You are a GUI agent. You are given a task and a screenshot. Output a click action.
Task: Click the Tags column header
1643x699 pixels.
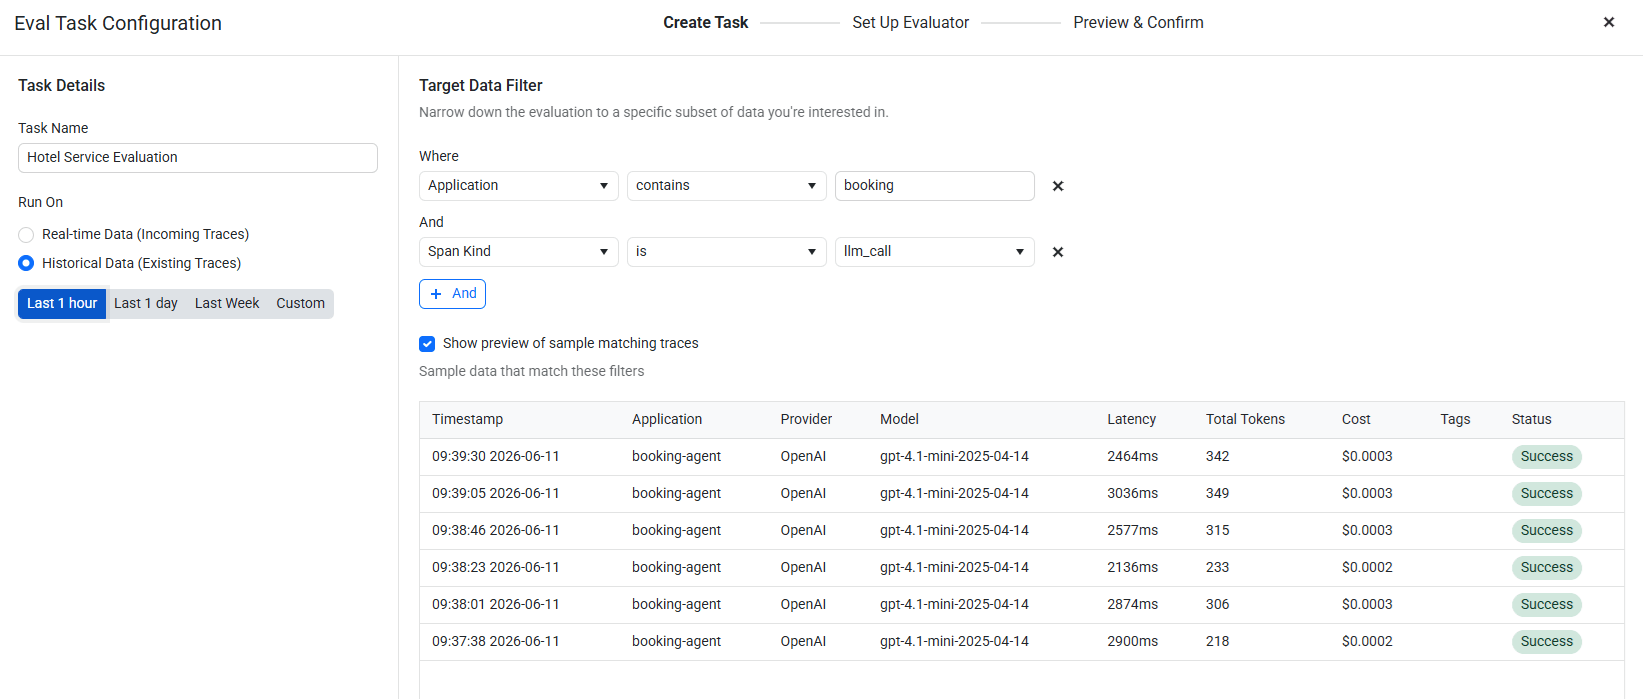(1456, 420)
